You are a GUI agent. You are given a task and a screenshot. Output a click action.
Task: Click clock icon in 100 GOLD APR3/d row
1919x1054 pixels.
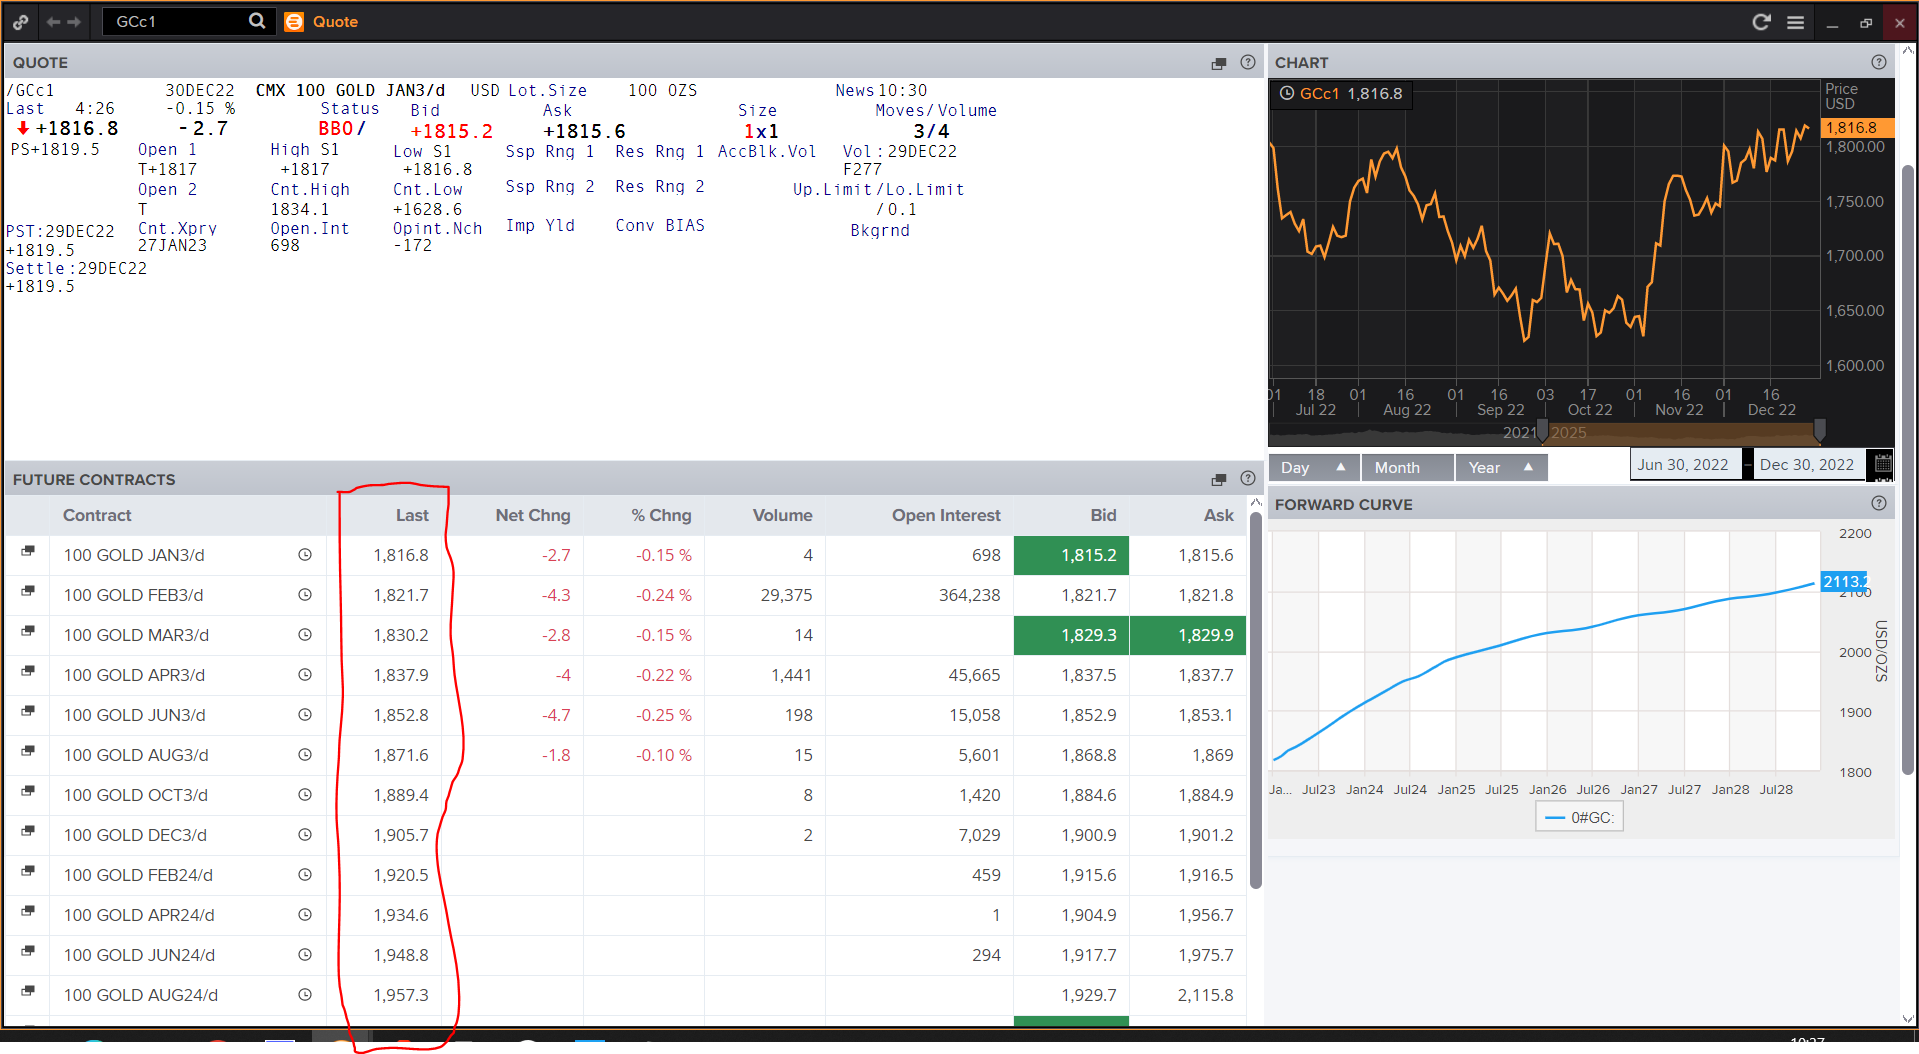(305, 675)
